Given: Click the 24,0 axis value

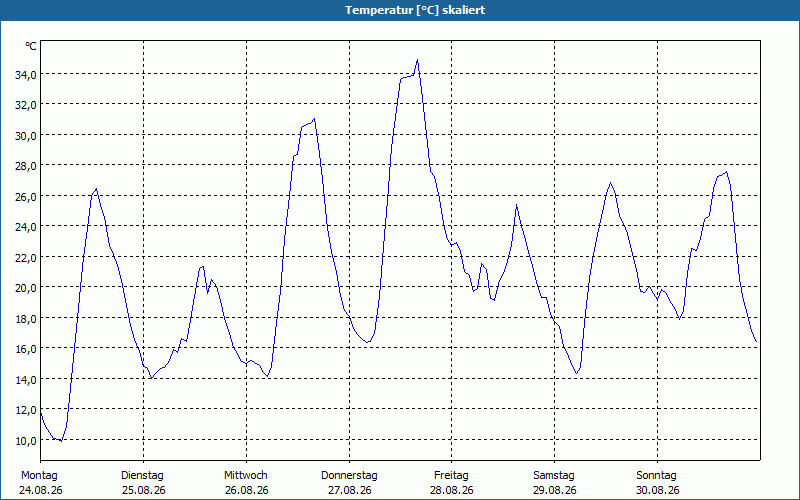Looking at the screenshot, I should click(x=26, y=227).
